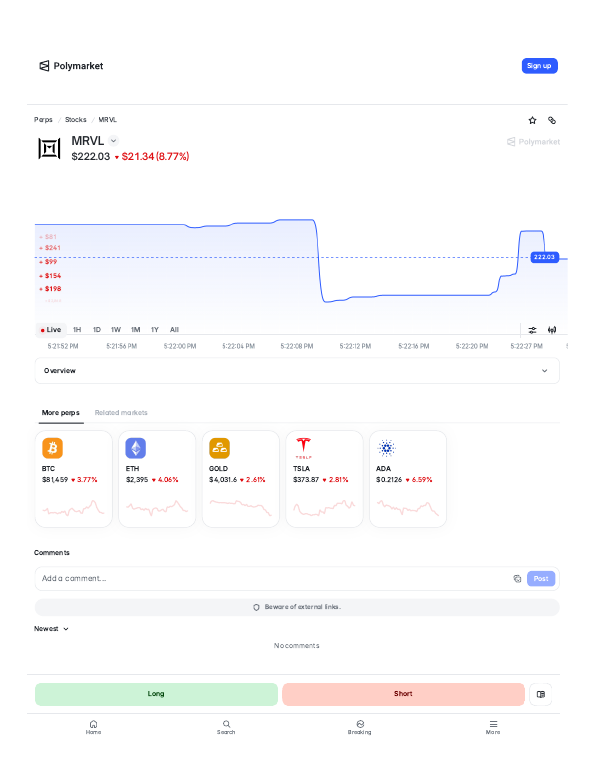Click the Short button

[403, 694]
